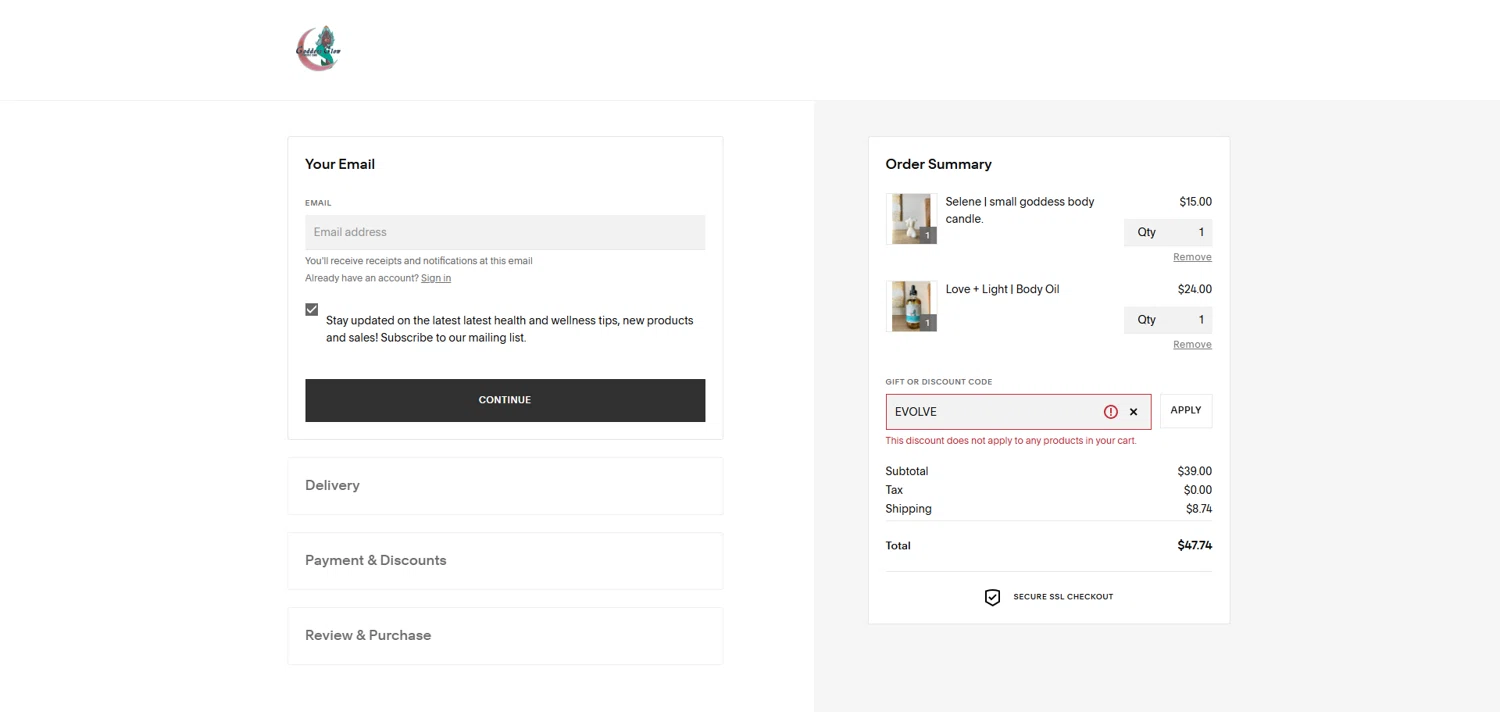The height and width of the screenshot is (712, 1500).
Task: Click the discount error message text
Action: click(1010, 441)
